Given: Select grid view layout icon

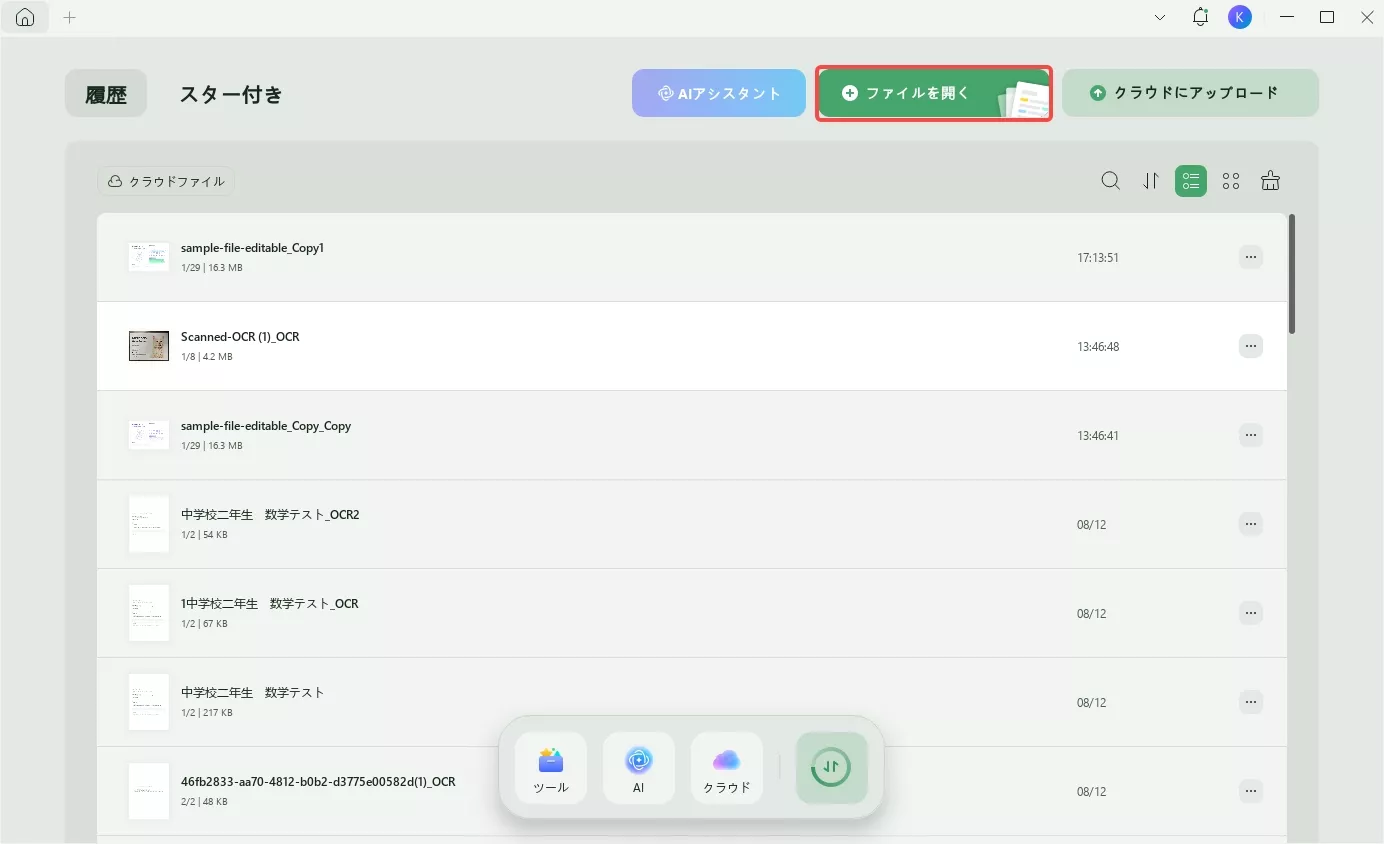Looking at the screenshot, I should [x=1231, y=181].
